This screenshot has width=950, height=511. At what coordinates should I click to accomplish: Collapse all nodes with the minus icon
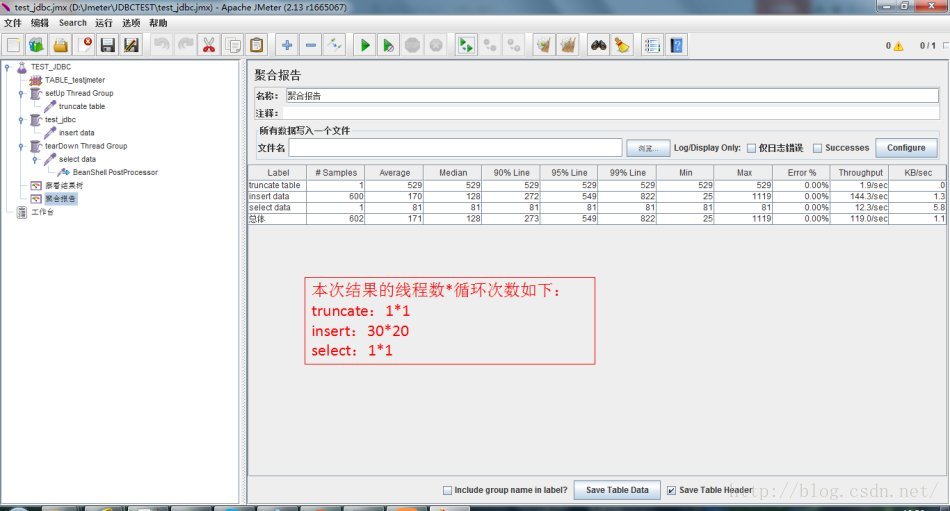pos(311,45)
